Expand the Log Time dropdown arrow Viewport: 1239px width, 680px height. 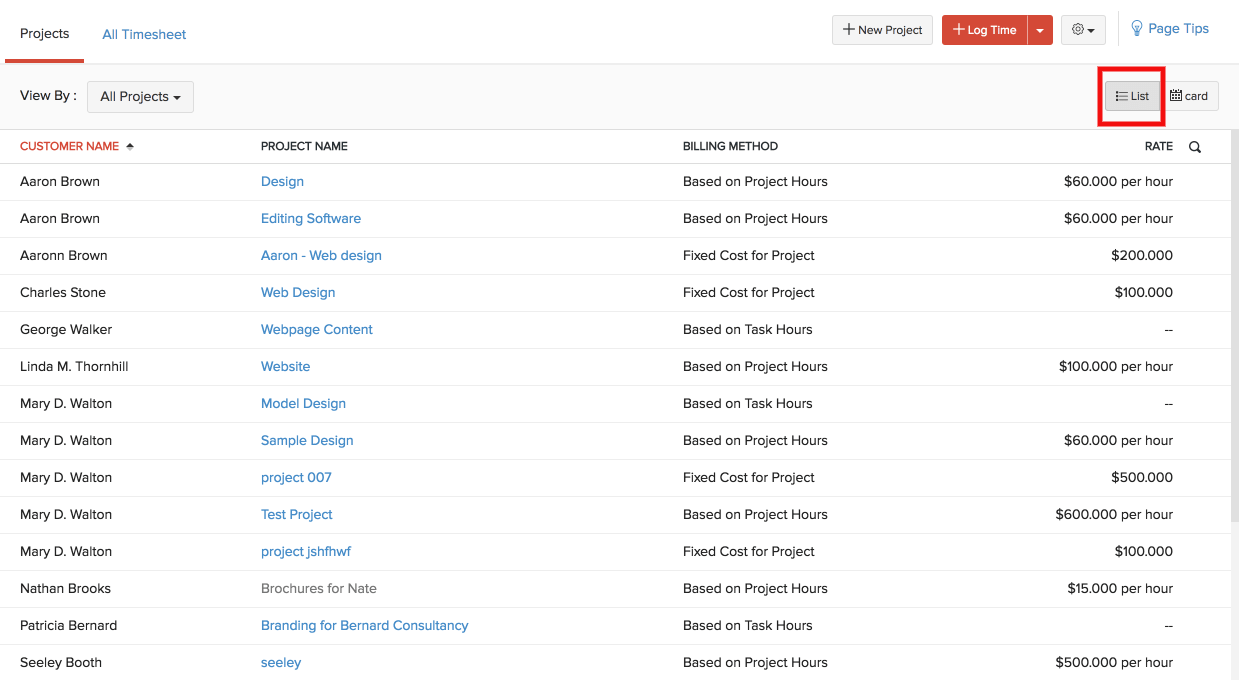(1040, 30)
